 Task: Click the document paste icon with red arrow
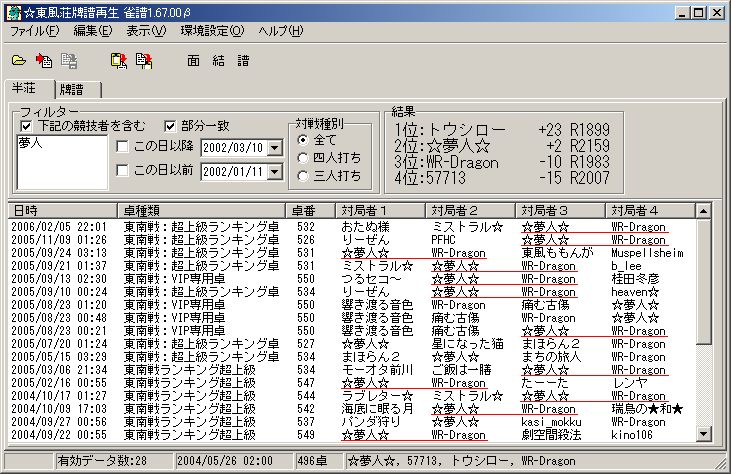(144, 60)
